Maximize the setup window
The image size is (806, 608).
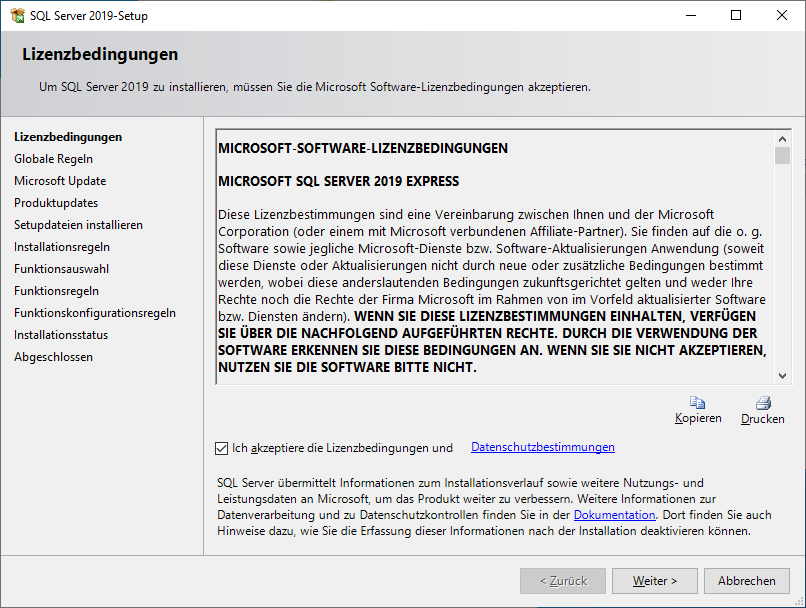pos(736,16)
